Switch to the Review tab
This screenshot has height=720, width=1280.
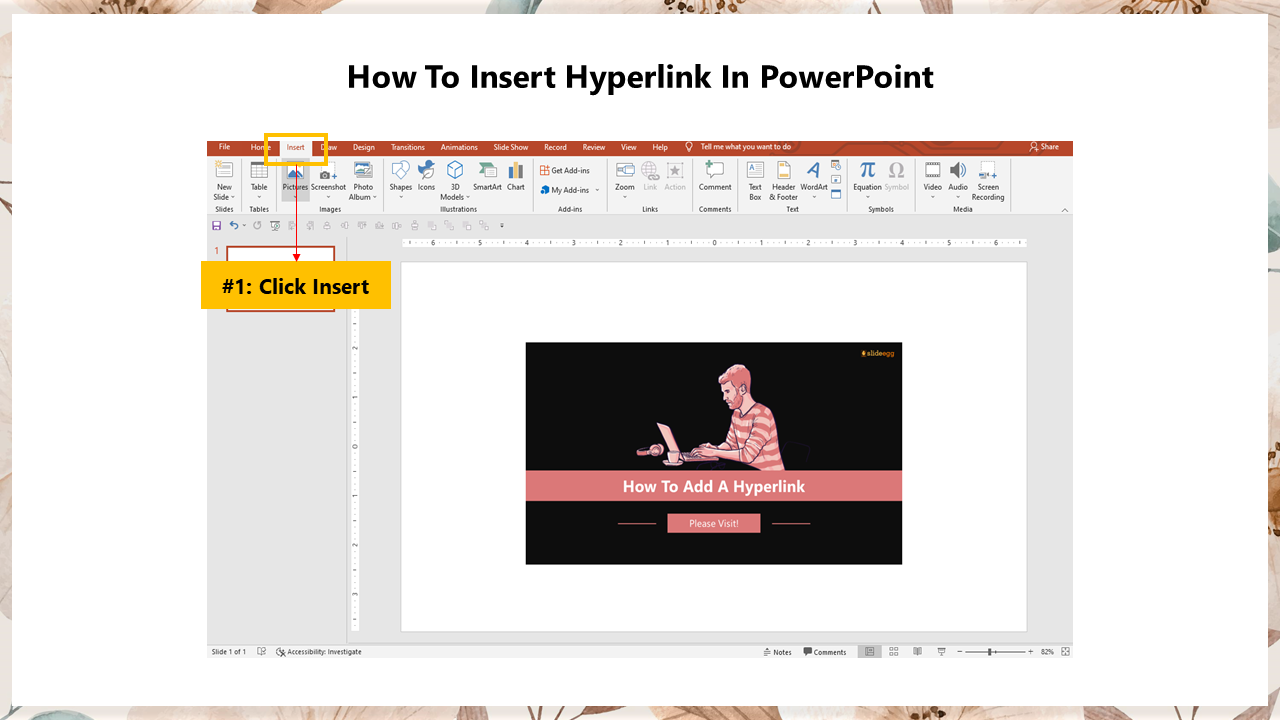pos(594,147)
